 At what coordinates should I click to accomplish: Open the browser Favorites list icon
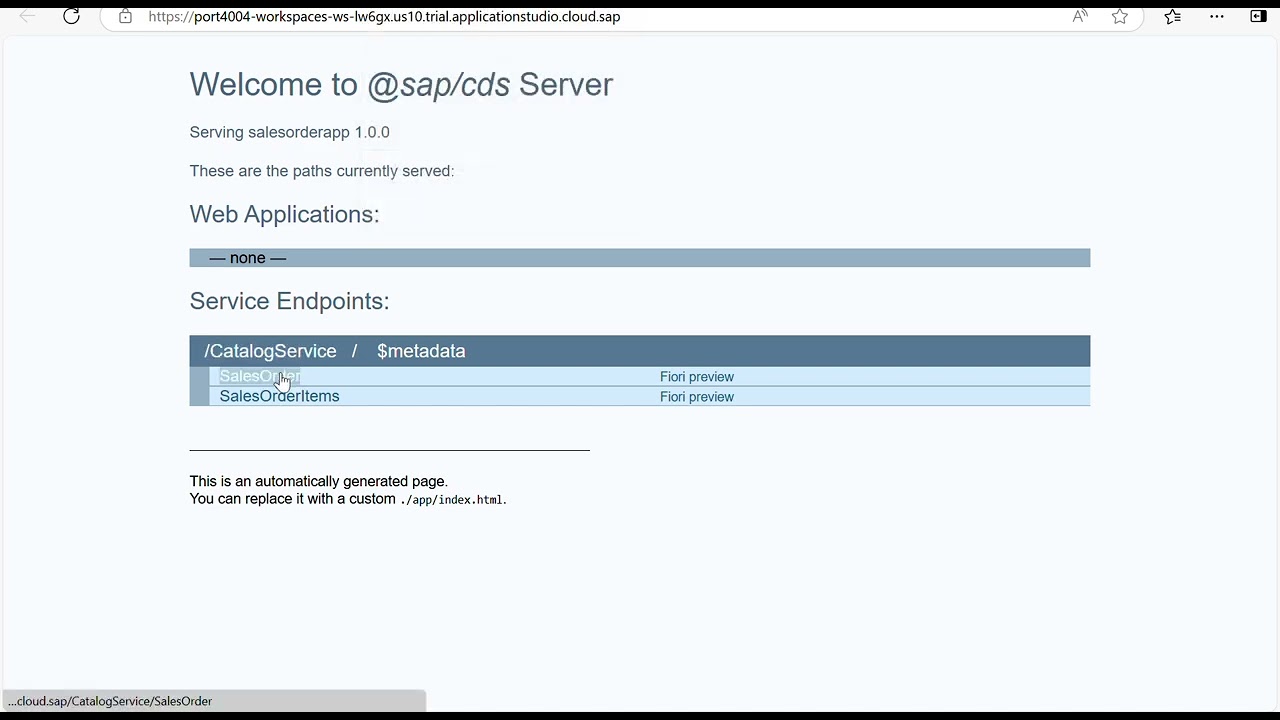(1173, 16)
